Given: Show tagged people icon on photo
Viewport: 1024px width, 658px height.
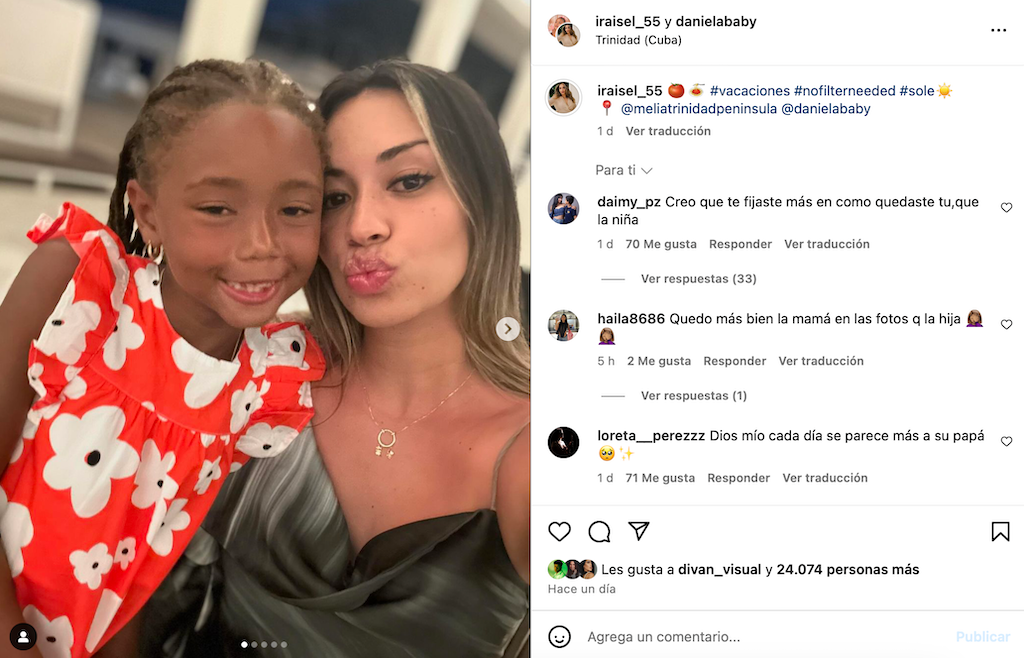Looking at the screenshot, I should point(23,636).
